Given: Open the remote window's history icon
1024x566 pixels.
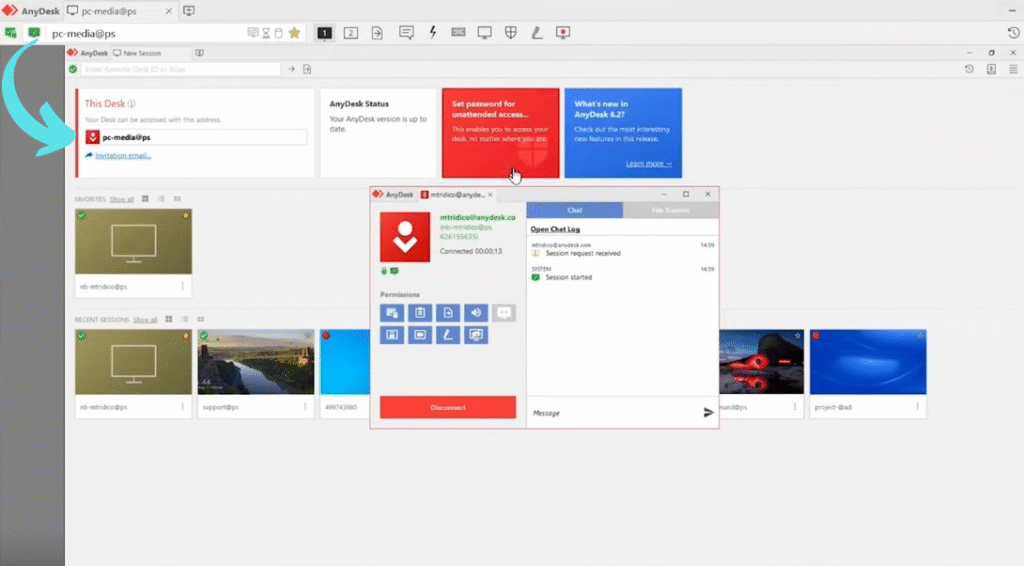Looking at the screenshot, I should pyautogui.click(x=969, y=69).
